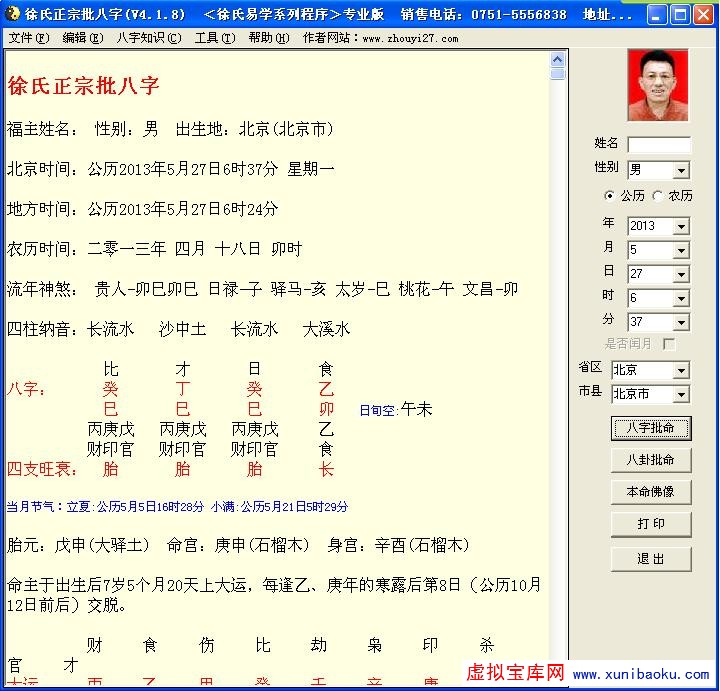Open the 八字知识 menu
720x691 pixels.
[x=148, y=38]
